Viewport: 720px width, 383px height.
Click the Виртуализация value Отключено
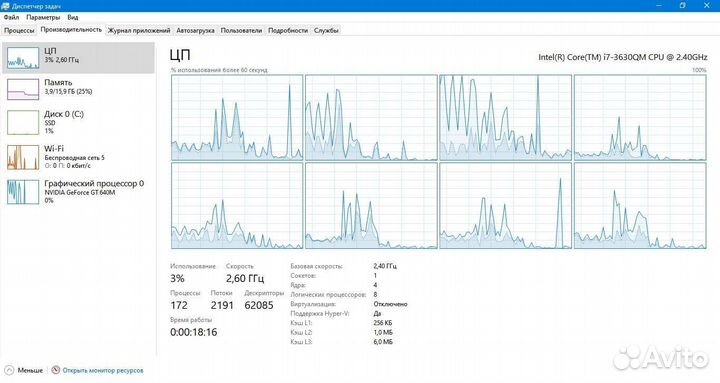pyautogui.click(x=390, y=304)
